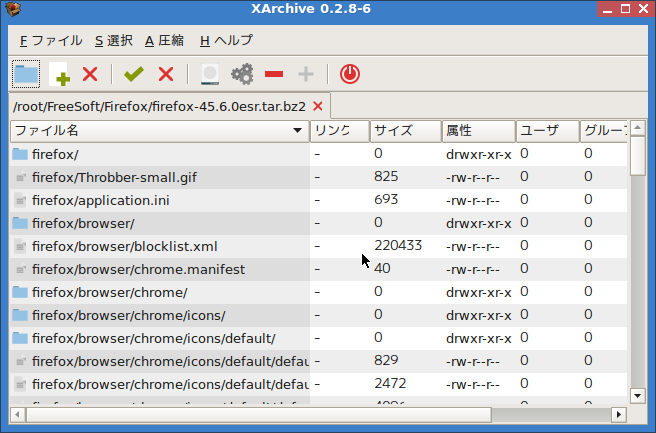Sort by the サイズ column header

click(405, 131)
